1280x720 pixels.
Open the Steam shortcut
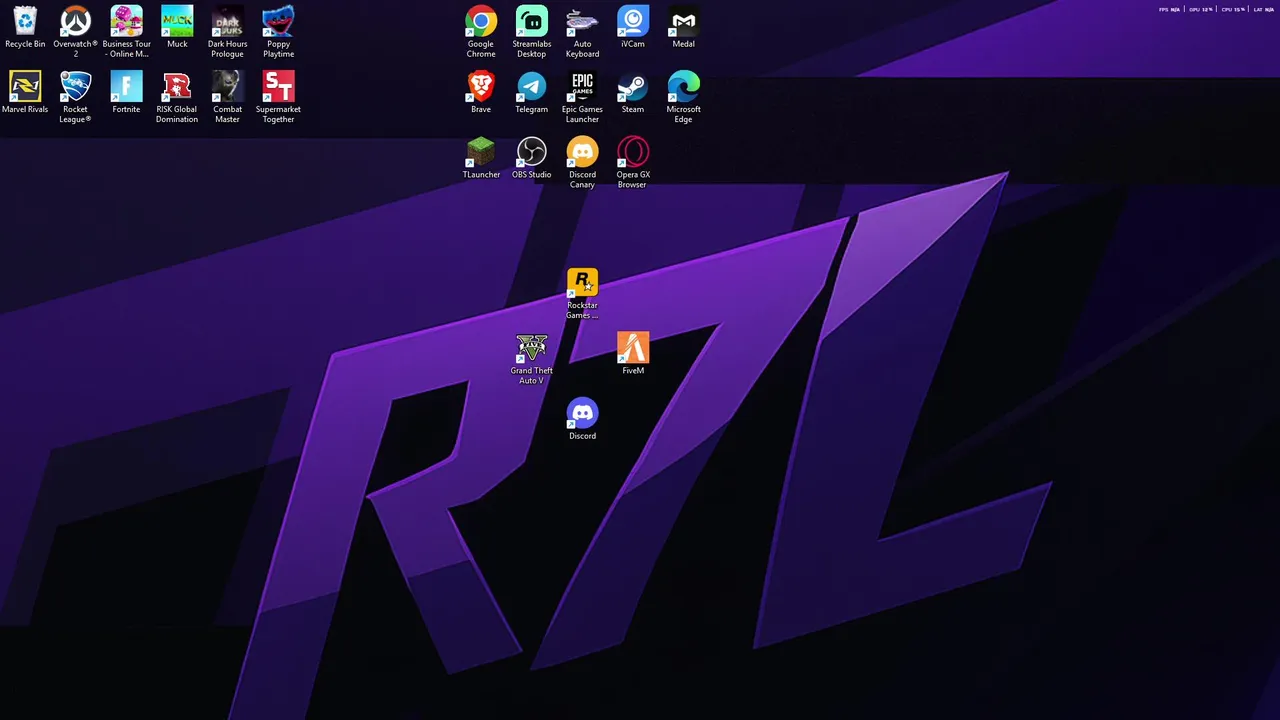coord(633,92)
